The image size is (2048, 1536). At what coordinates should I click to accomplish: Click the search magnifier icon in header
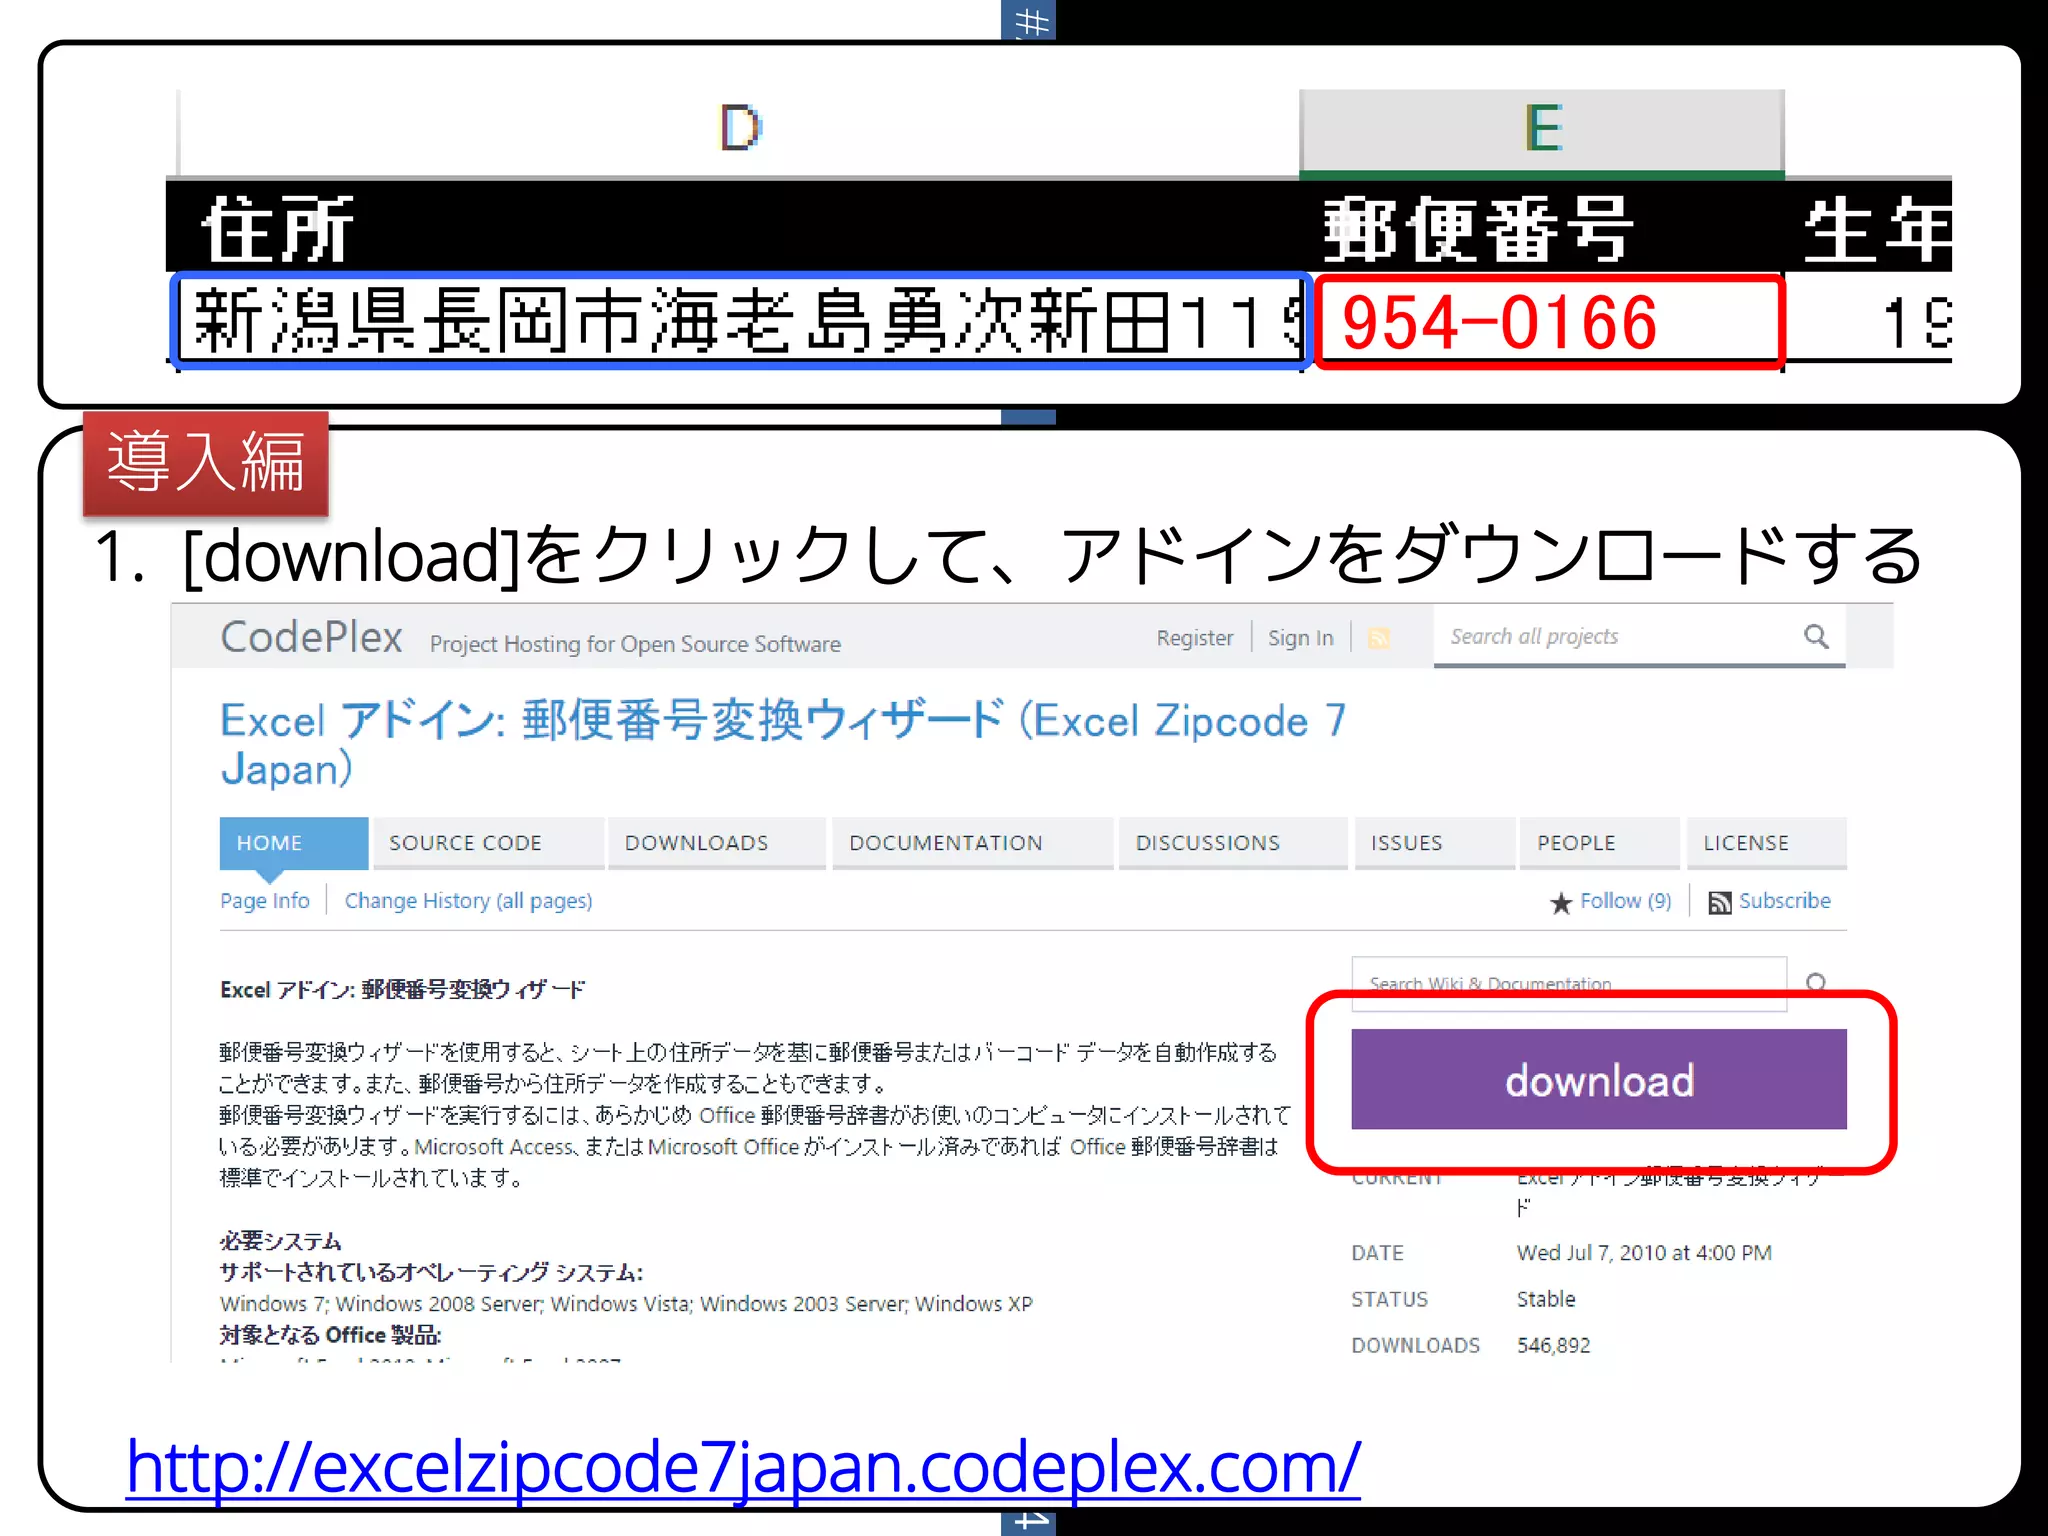tap(1816, 636)
